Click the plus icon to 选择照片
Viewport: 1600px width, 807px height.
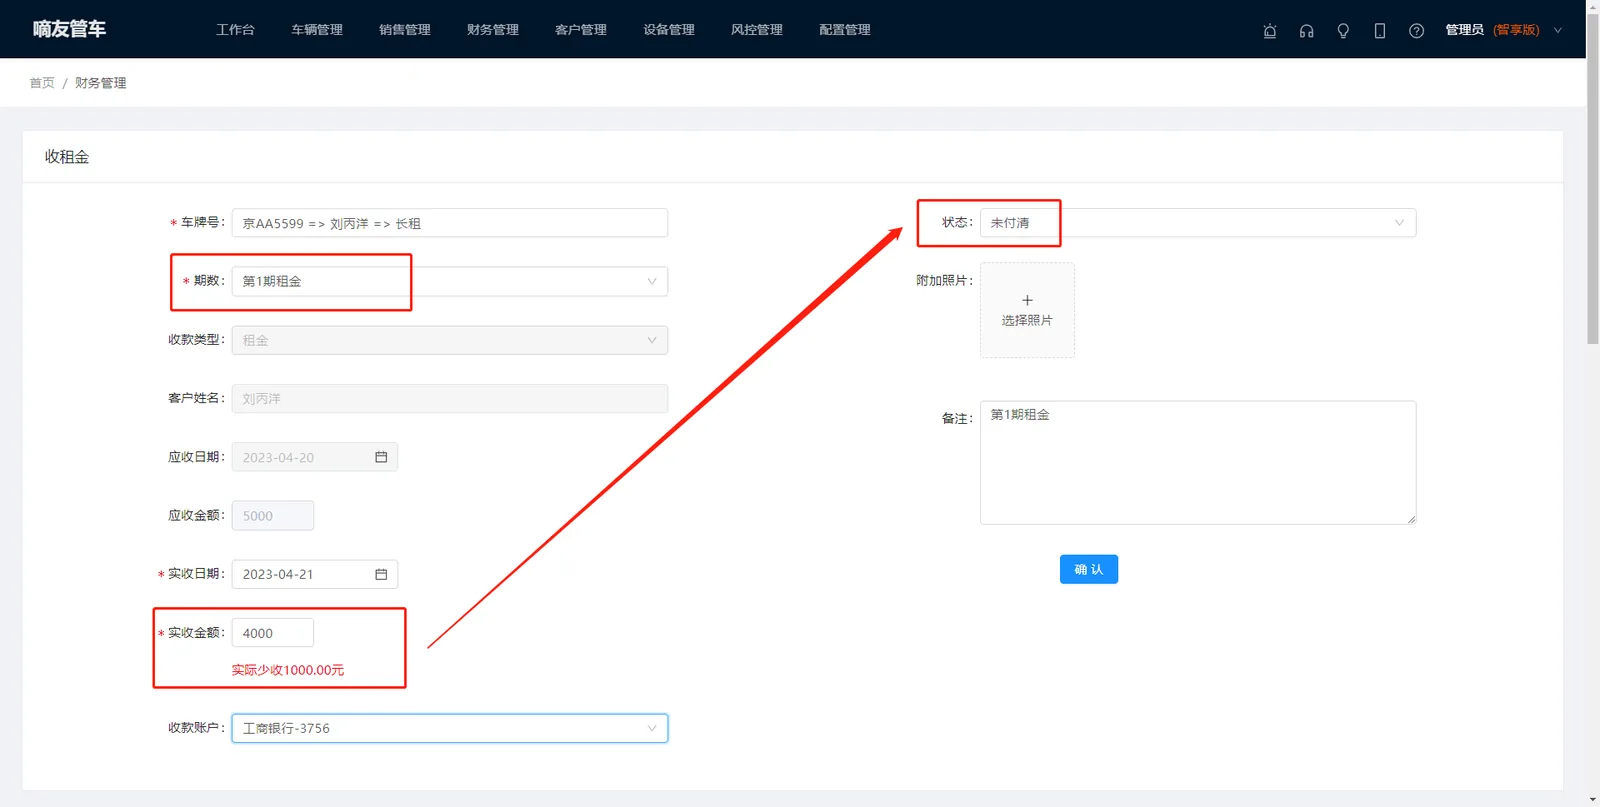point(1027,300)
